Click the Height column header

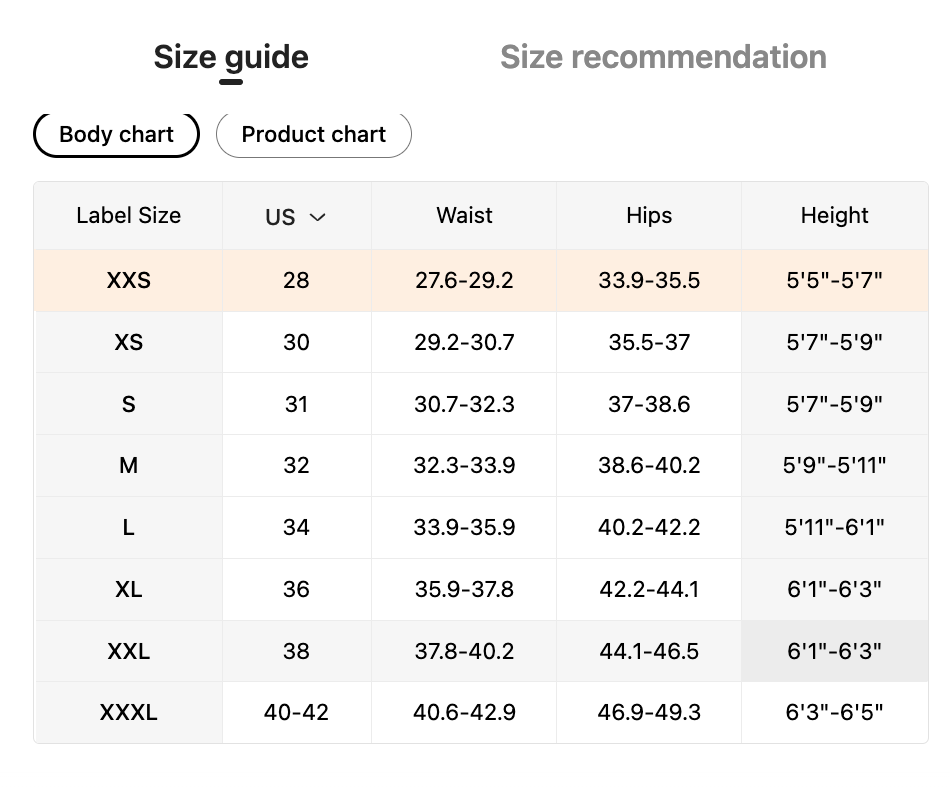(834, 216)
